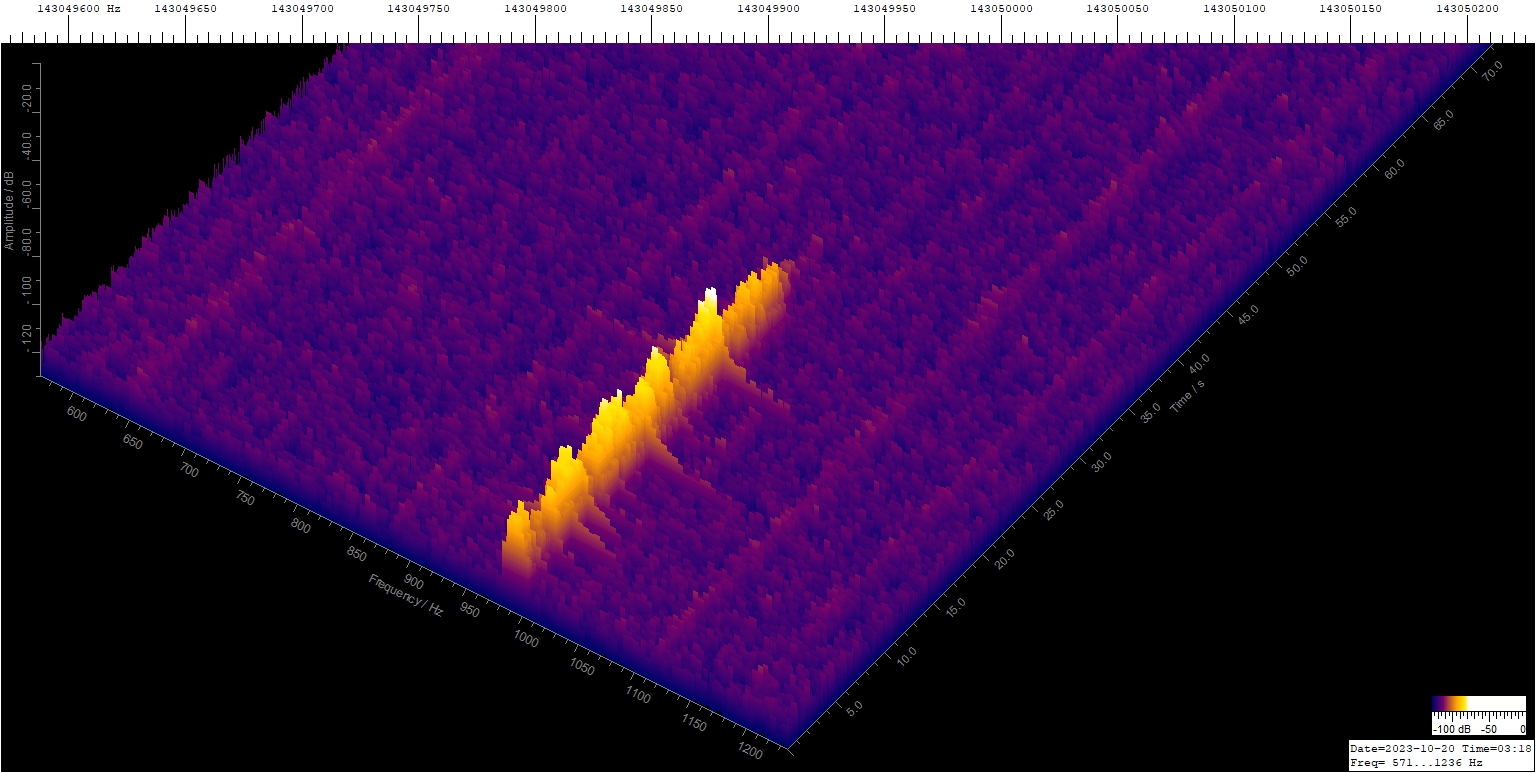1536x773 pixels.
Task: Click the 700 frequency axis tick label
Action: 189,471
